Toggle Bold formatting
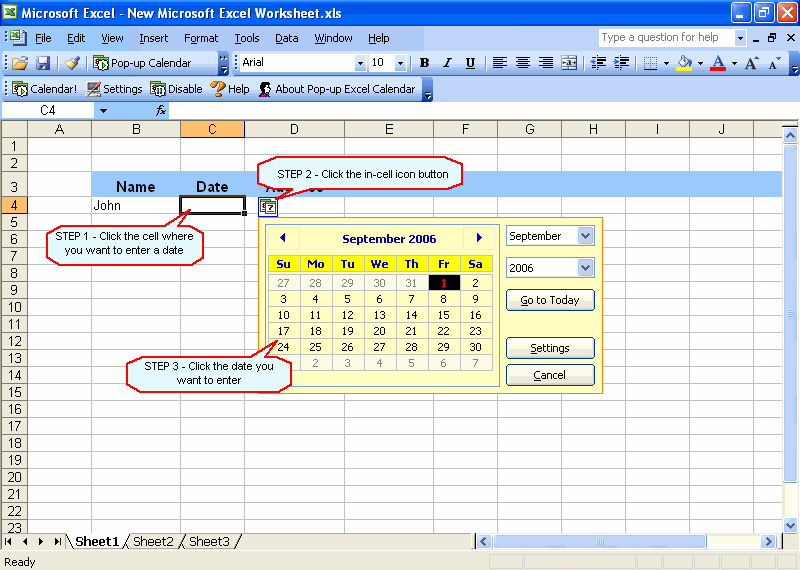 click(x=424, y=63)
